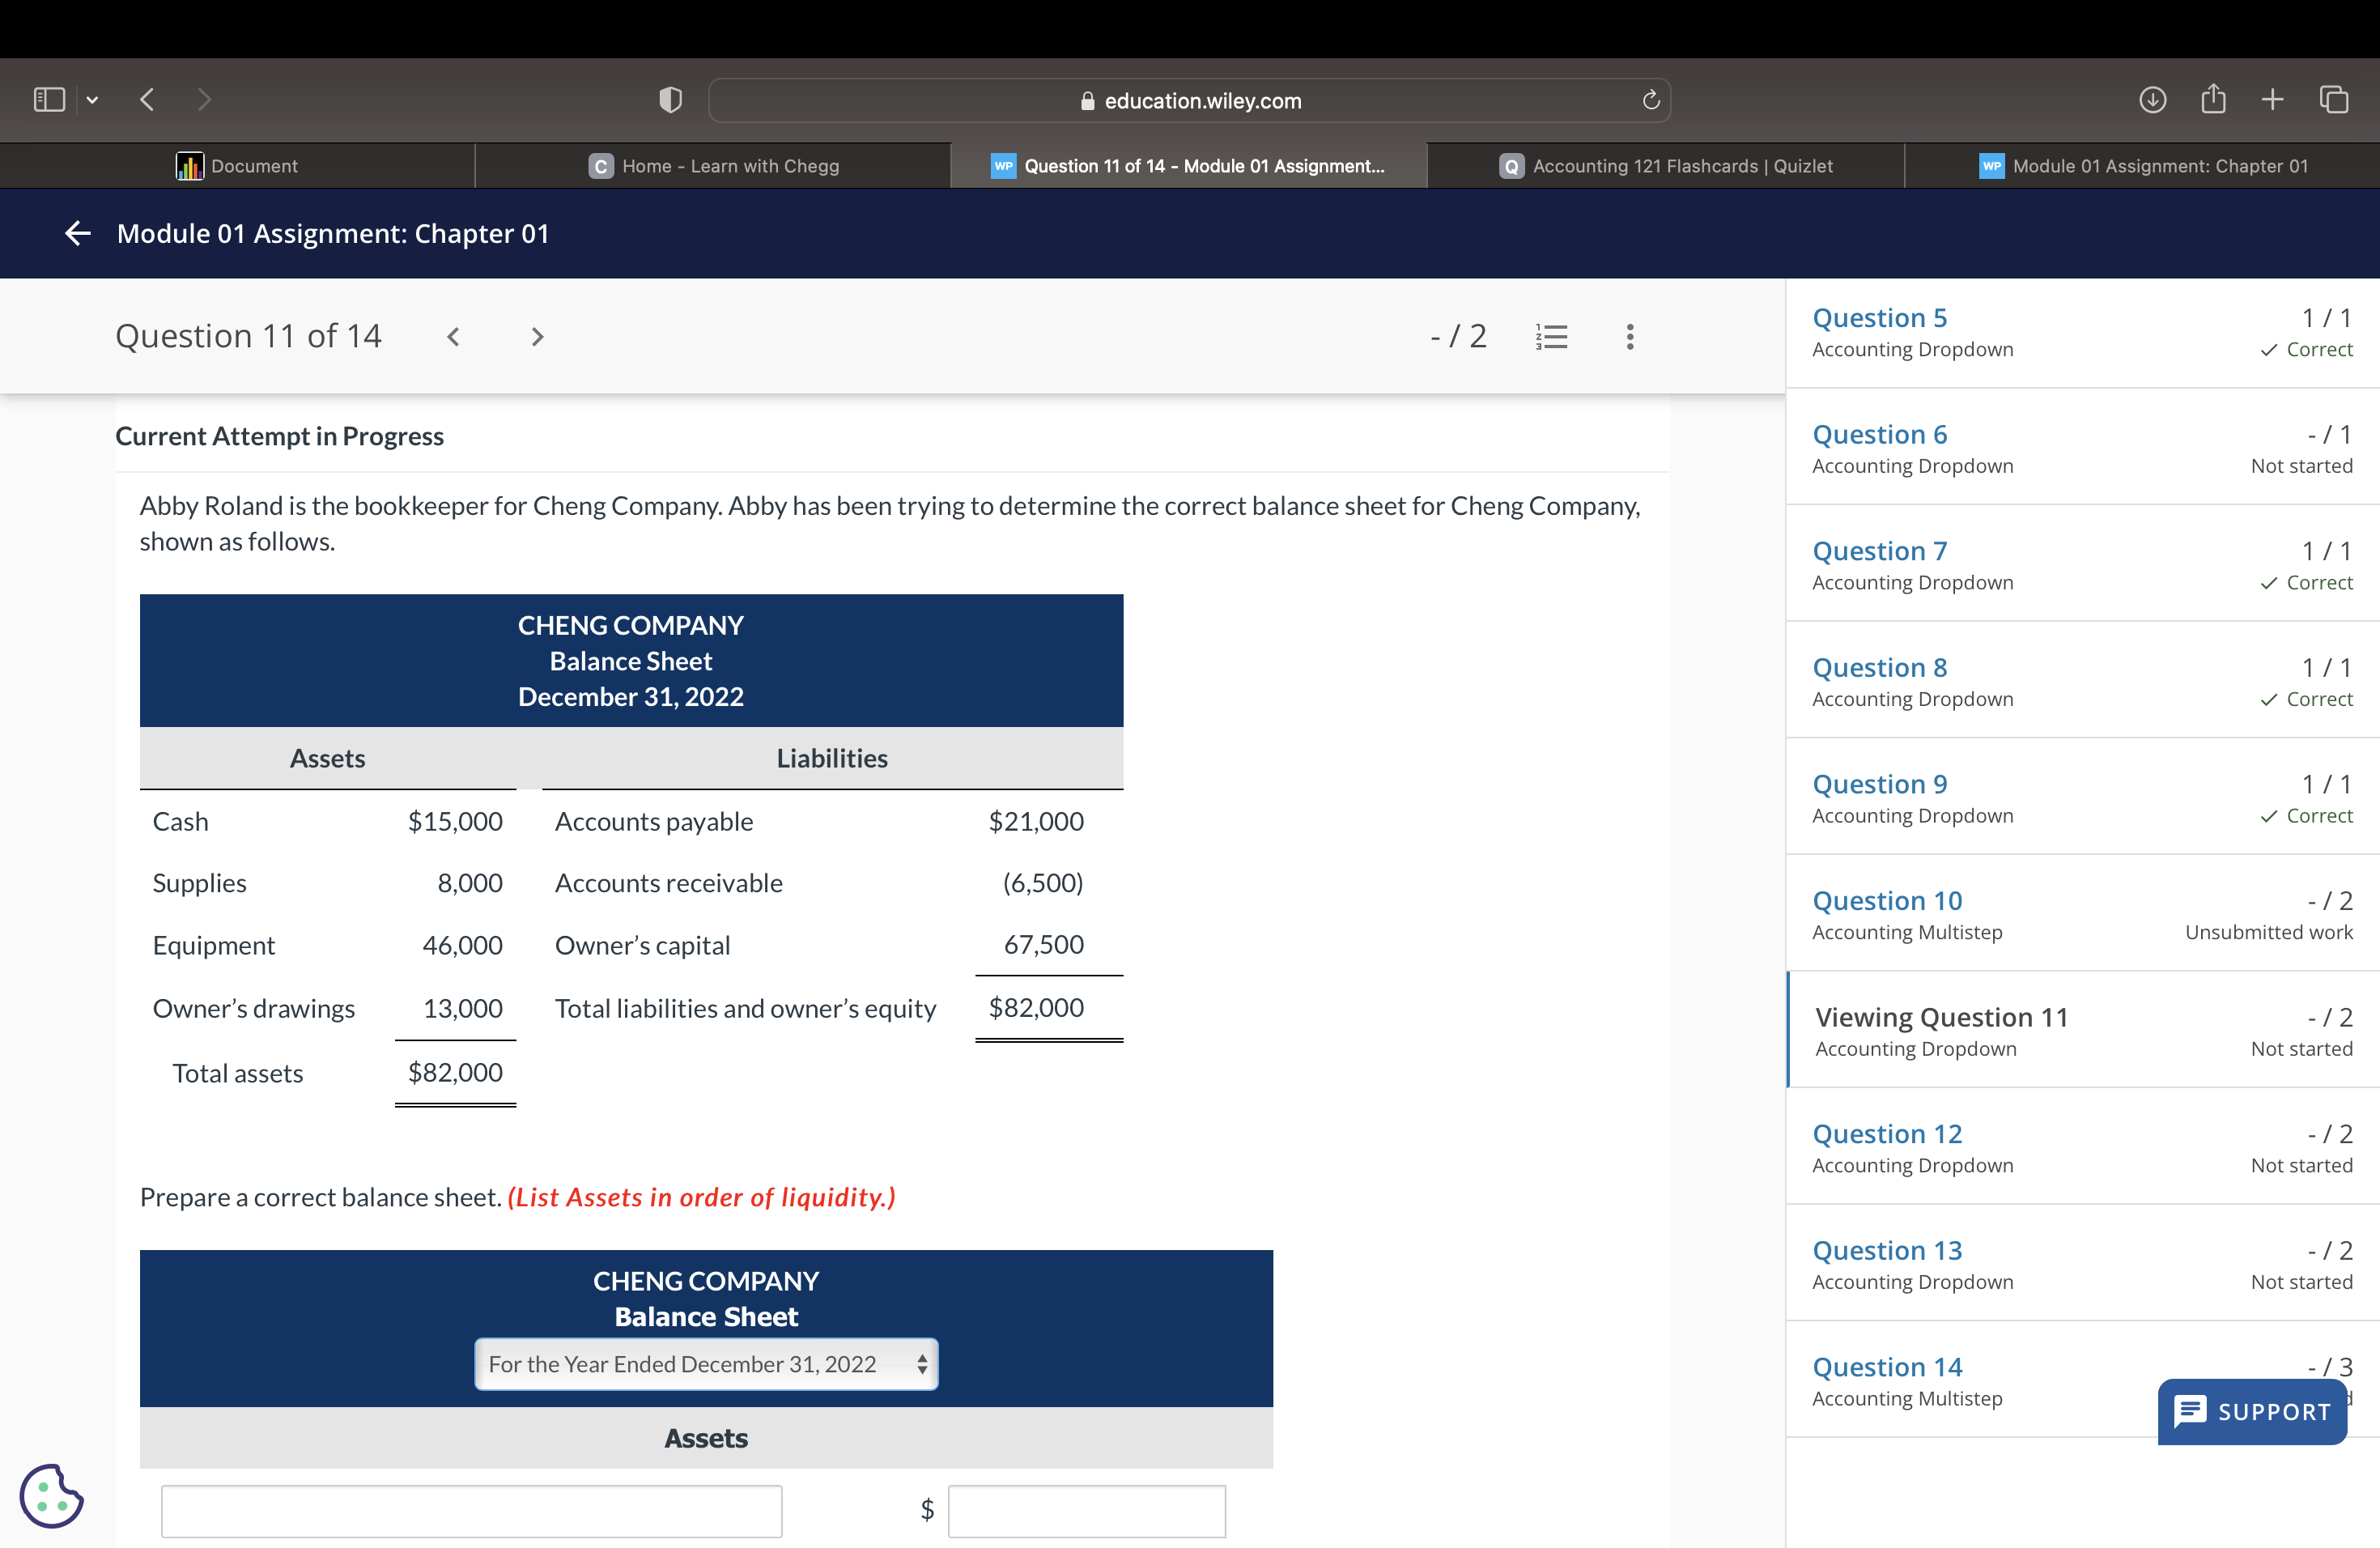
Task: Click the SUPPORT chat button
Action: 2252,1411
